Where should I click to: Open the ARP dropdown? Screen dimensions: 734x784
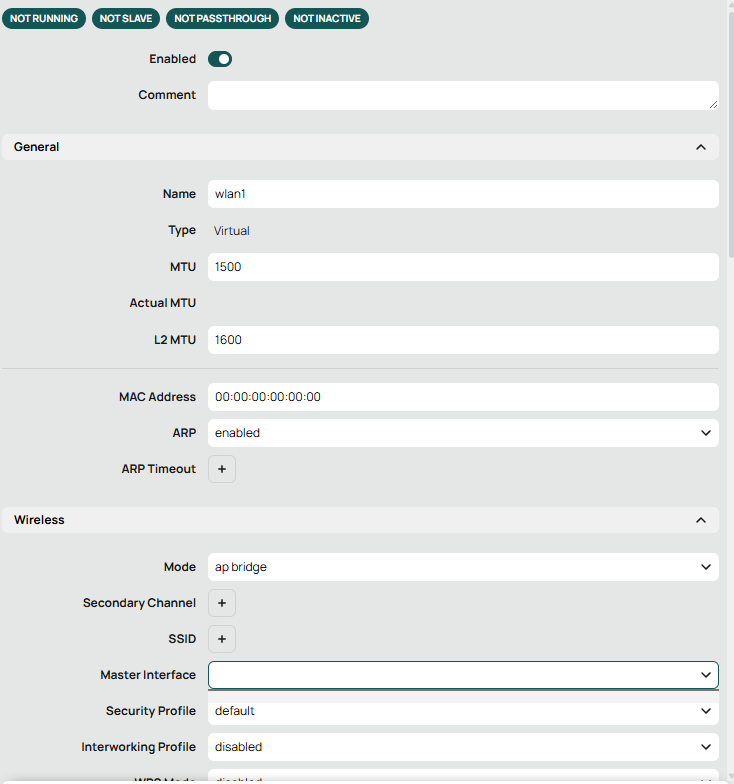pyautogui.click(x=463, y=433)
